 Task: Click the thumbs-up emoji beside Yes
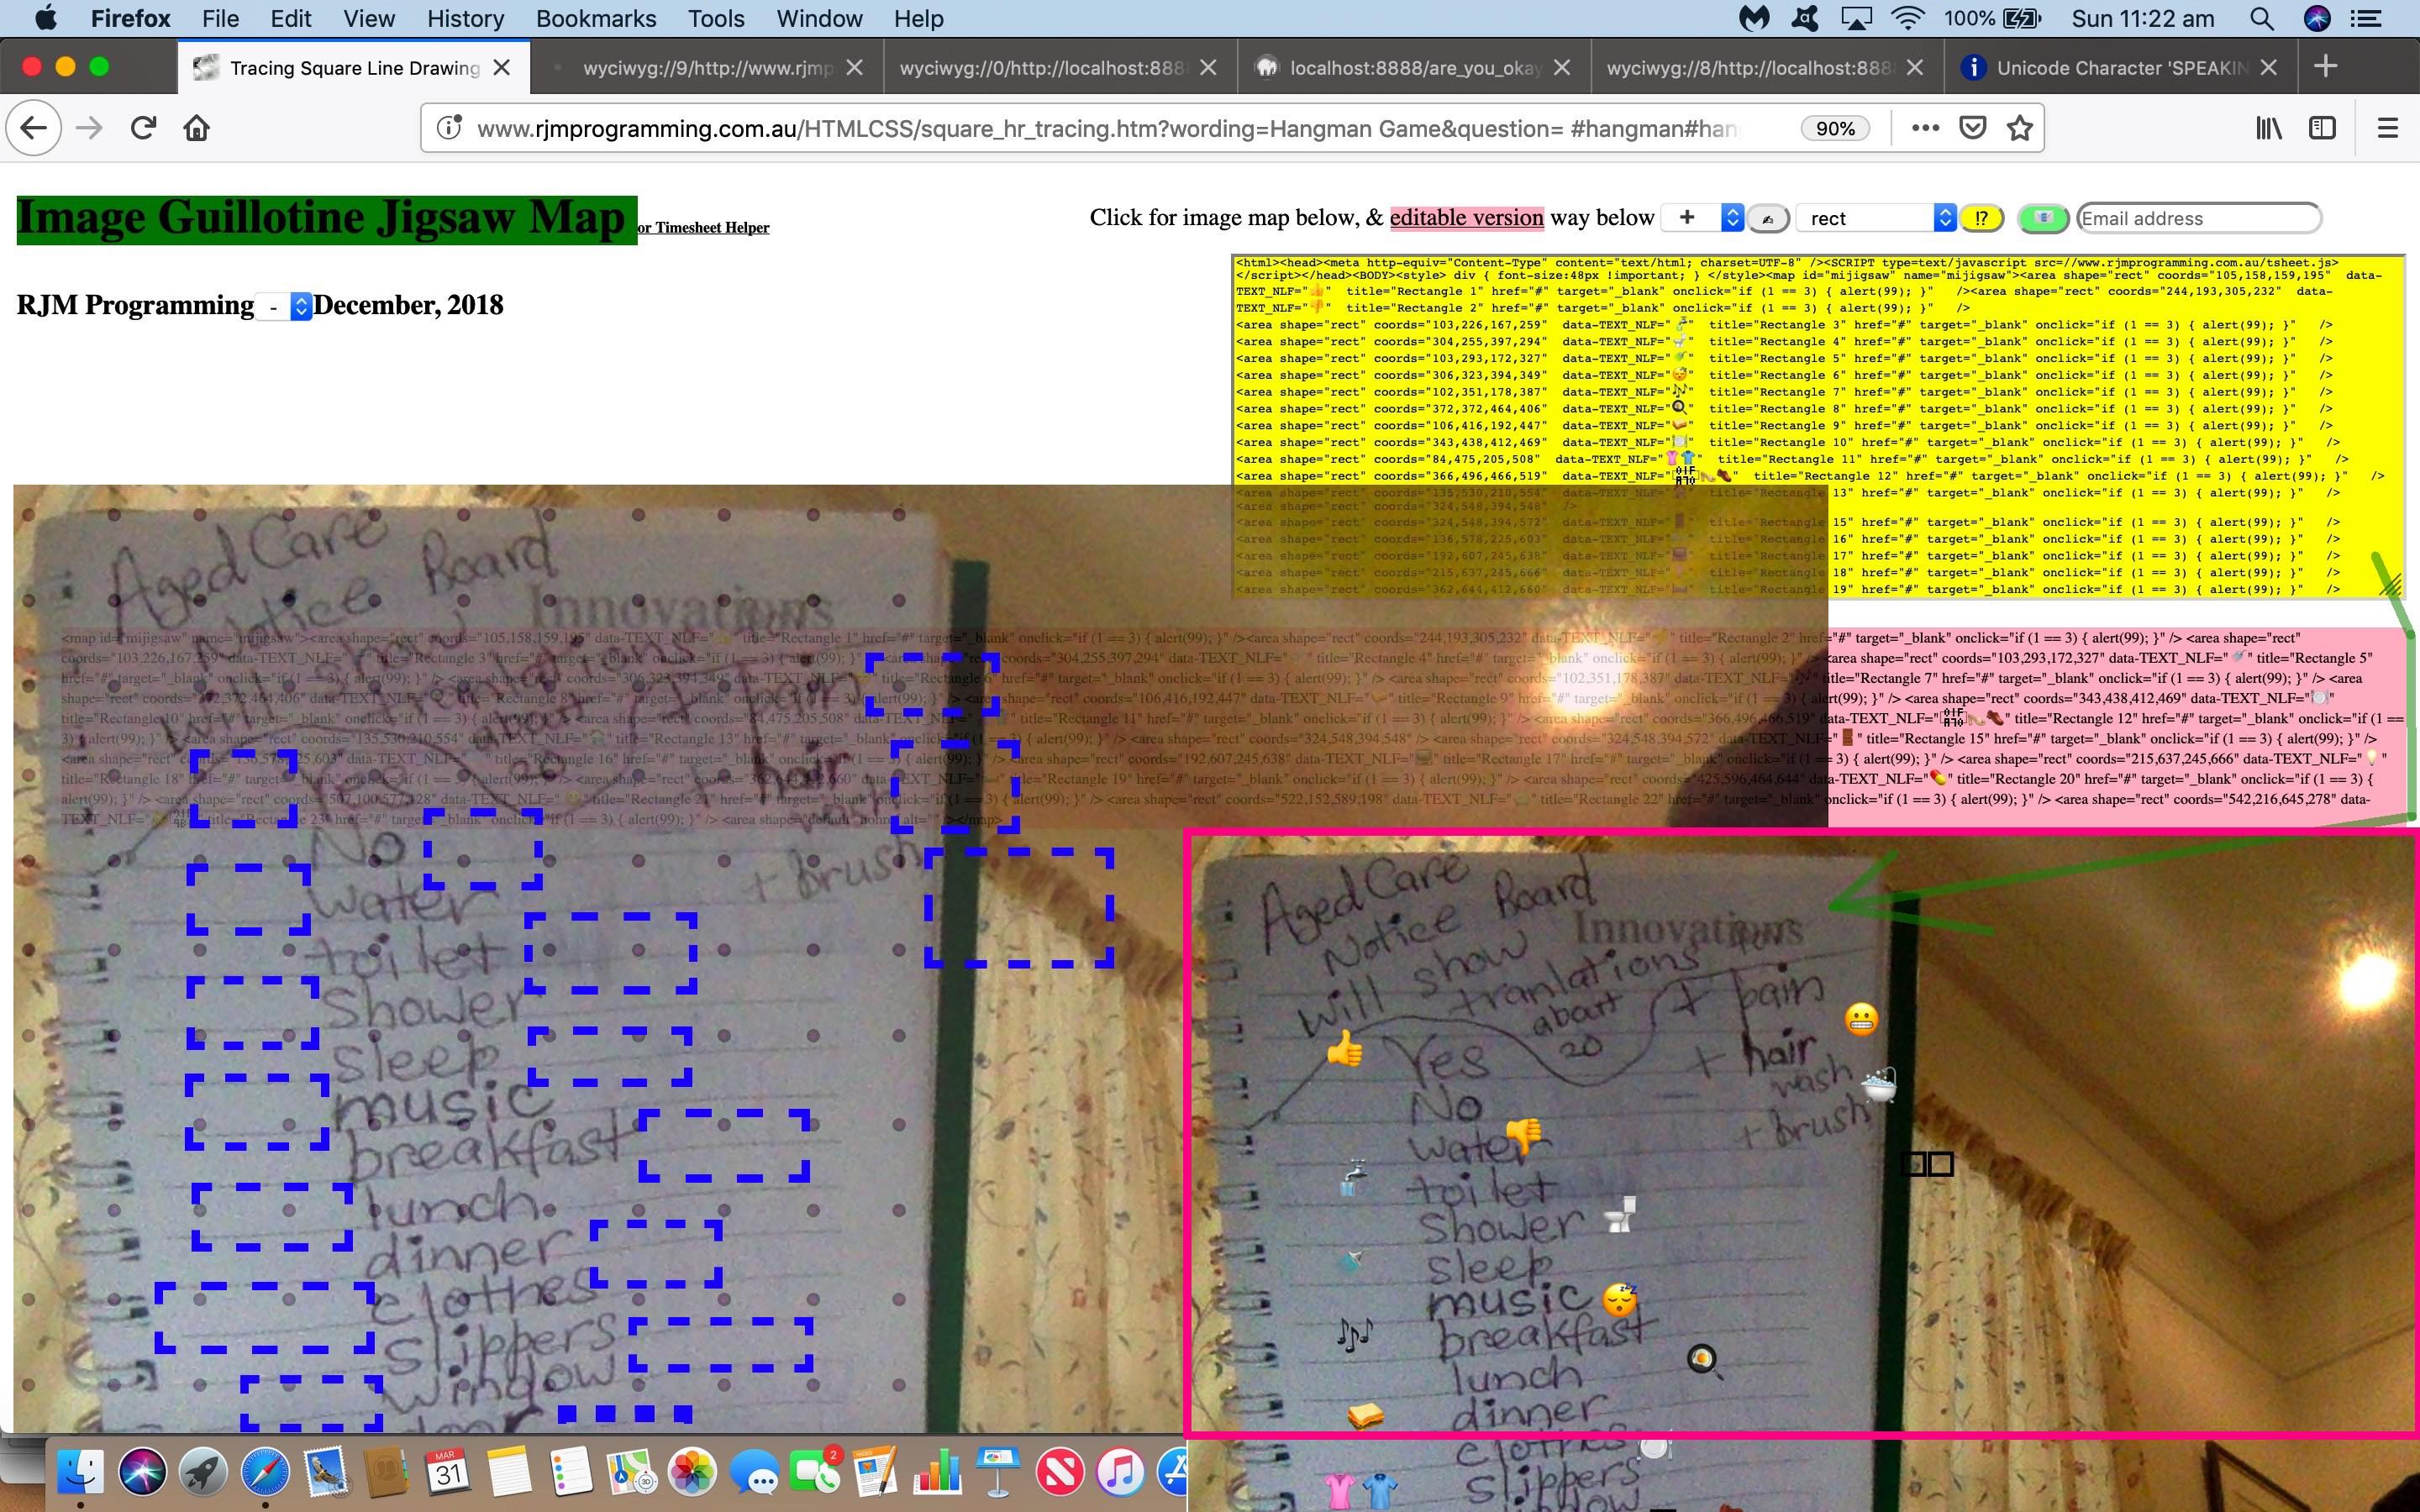tap(1344, 1049)
